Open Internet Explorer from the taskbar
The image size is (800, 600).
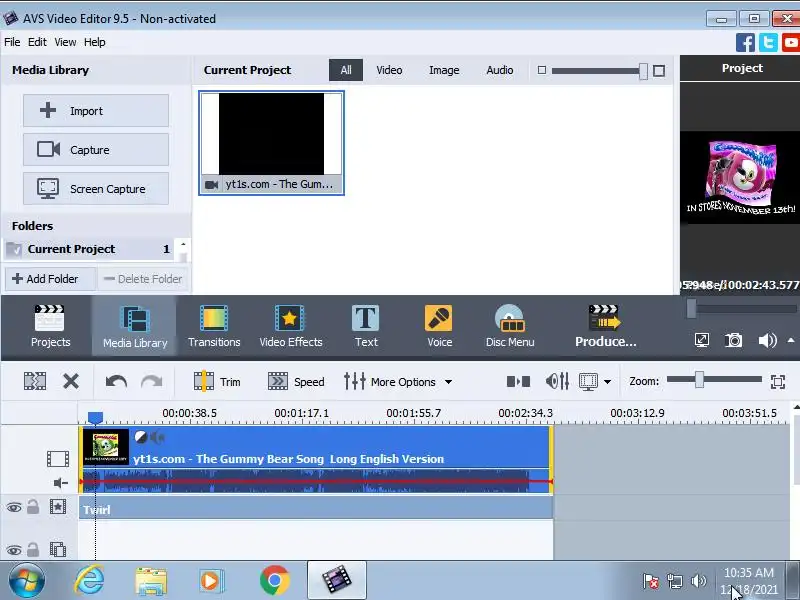click(89, 580)
